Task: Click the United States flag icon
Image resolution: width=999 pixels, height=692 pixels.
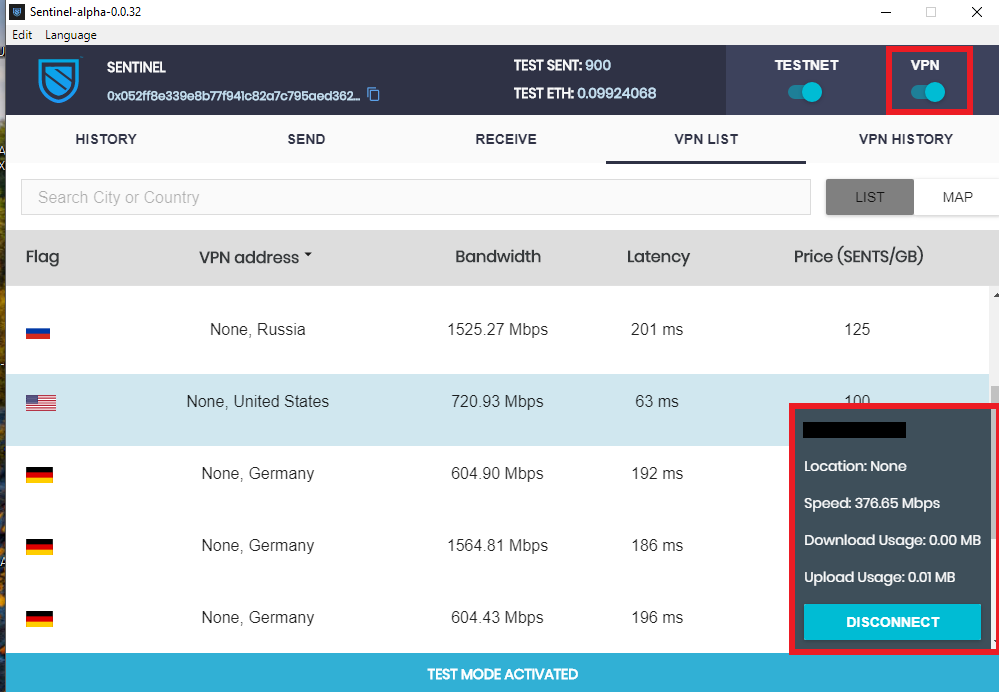Action: coord(41,403)
